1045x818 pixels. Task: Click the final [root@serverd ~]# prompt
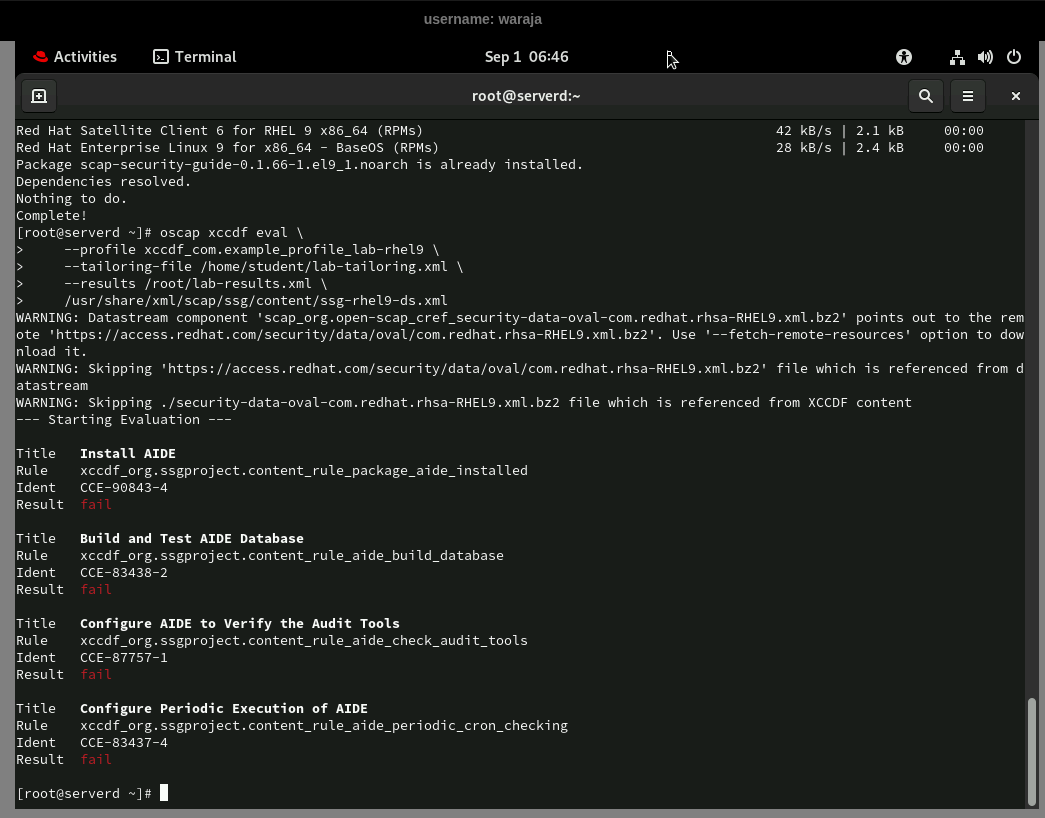coord(84,793)
